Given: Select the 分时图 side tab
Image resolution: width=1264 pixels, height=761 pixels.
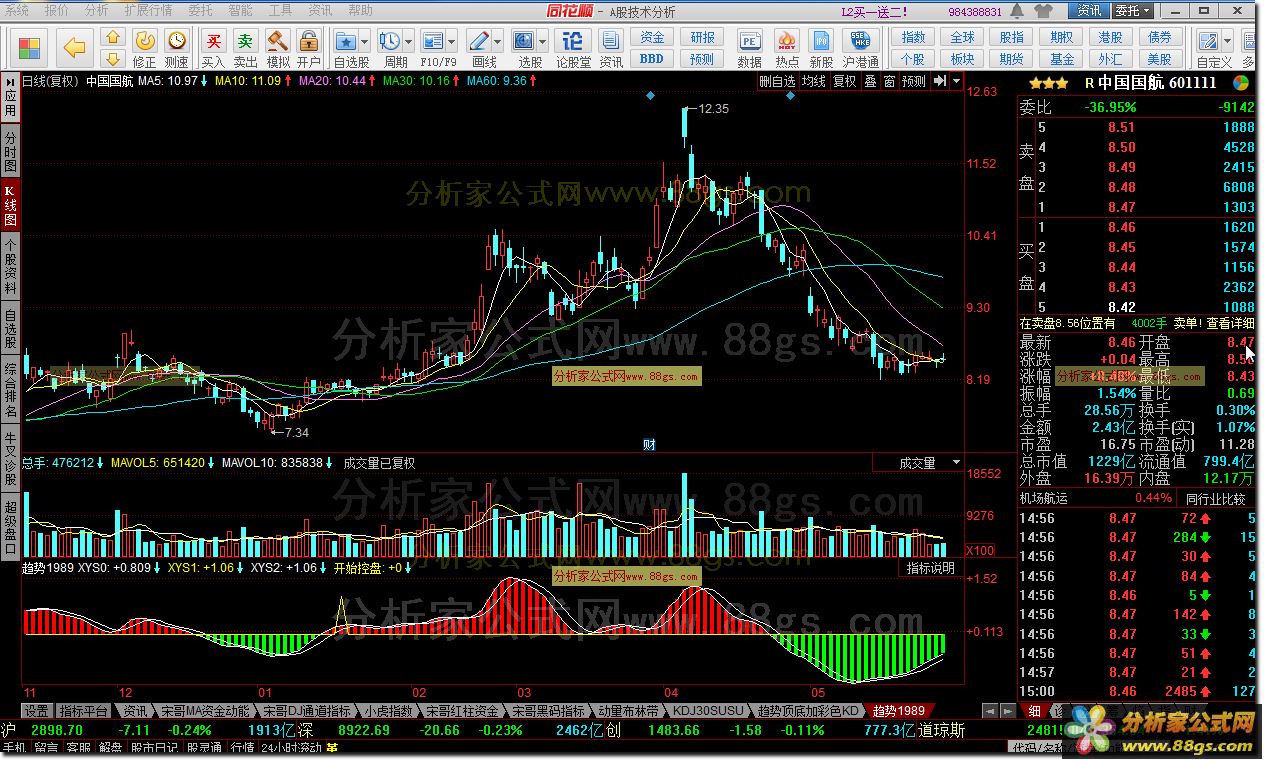Looking at the screenshot, I should click(10, 151).
